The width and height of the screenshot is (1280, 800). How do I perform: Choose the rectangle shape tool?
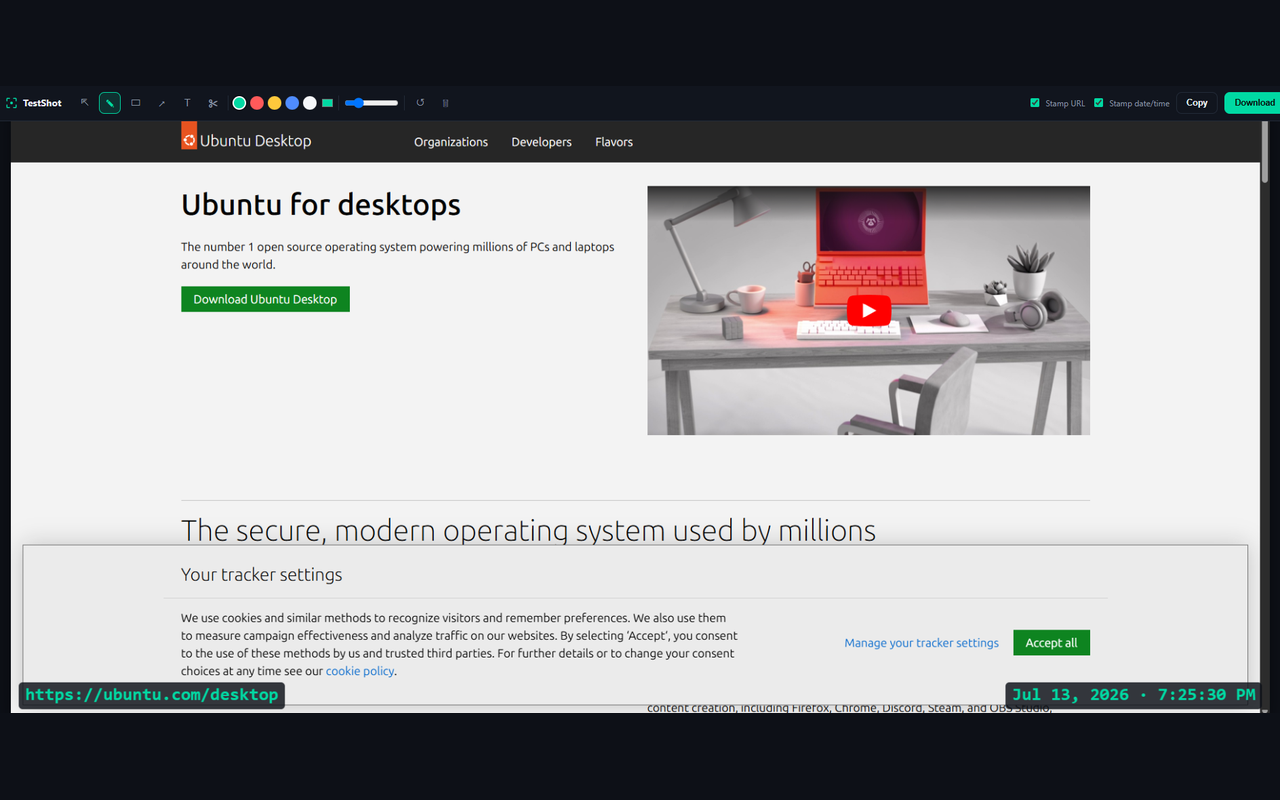(136, 103)
